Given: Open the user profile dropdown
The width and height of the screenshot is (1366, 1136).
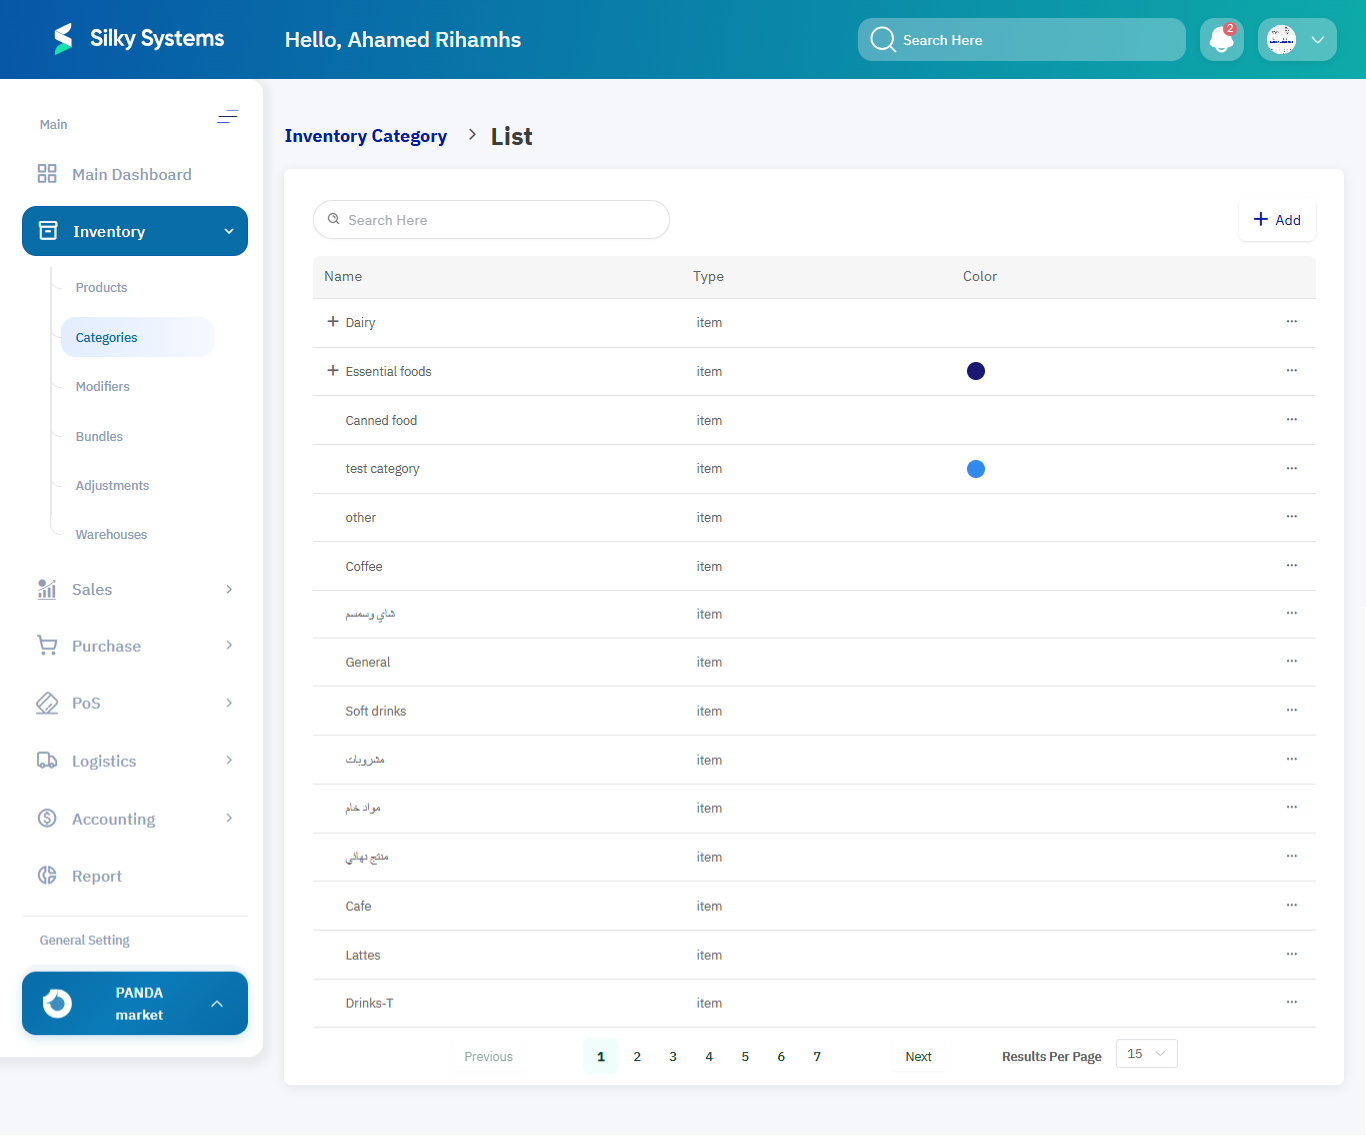Looking at the screenshot, I should (1297, 40).
